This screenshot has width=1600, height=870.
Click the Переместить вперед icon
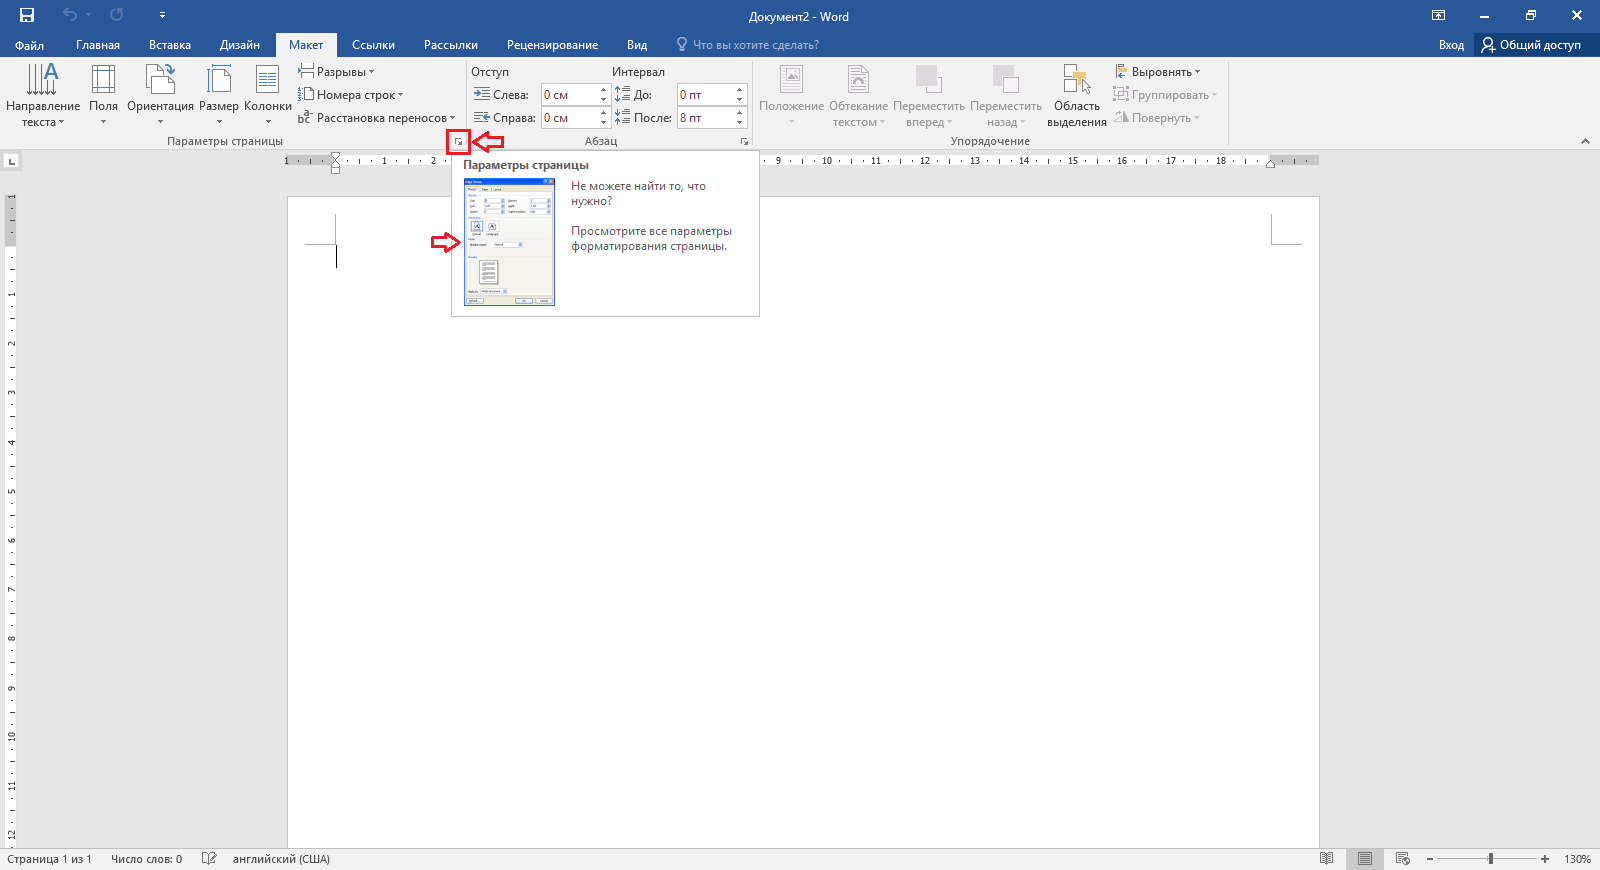click(929, 80)
